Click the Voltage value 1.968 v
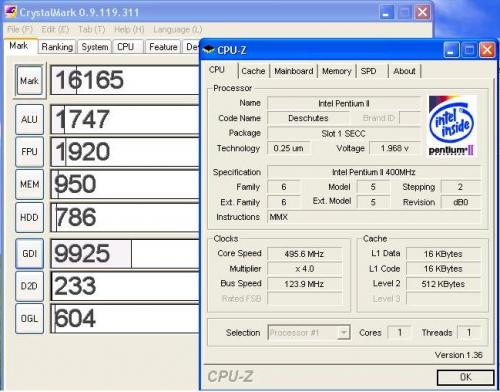 pyautogui.click(x=395, y=148)
